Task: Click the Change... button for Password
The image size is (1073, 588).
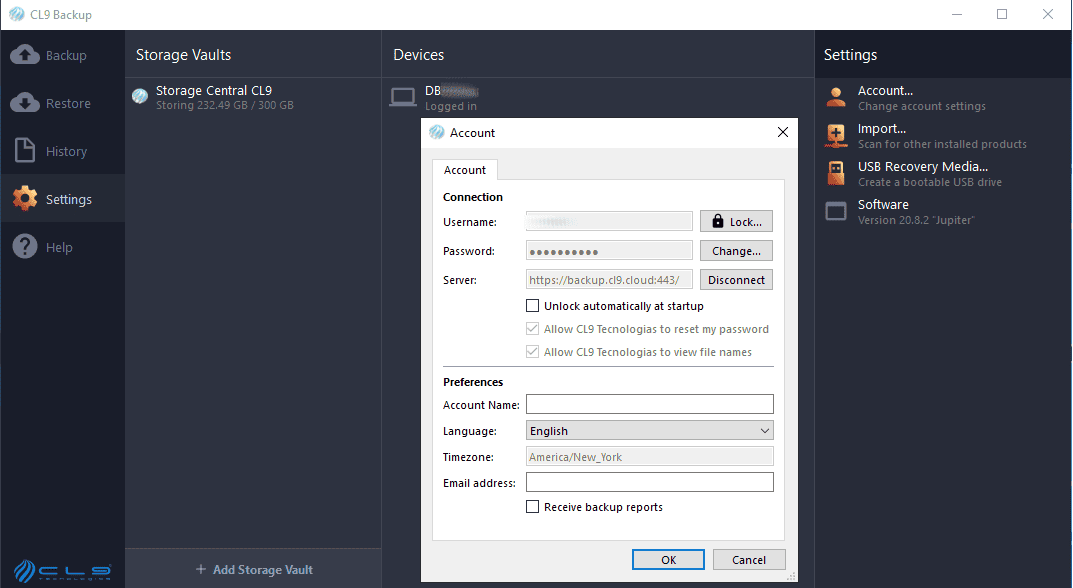Action: 736,250
